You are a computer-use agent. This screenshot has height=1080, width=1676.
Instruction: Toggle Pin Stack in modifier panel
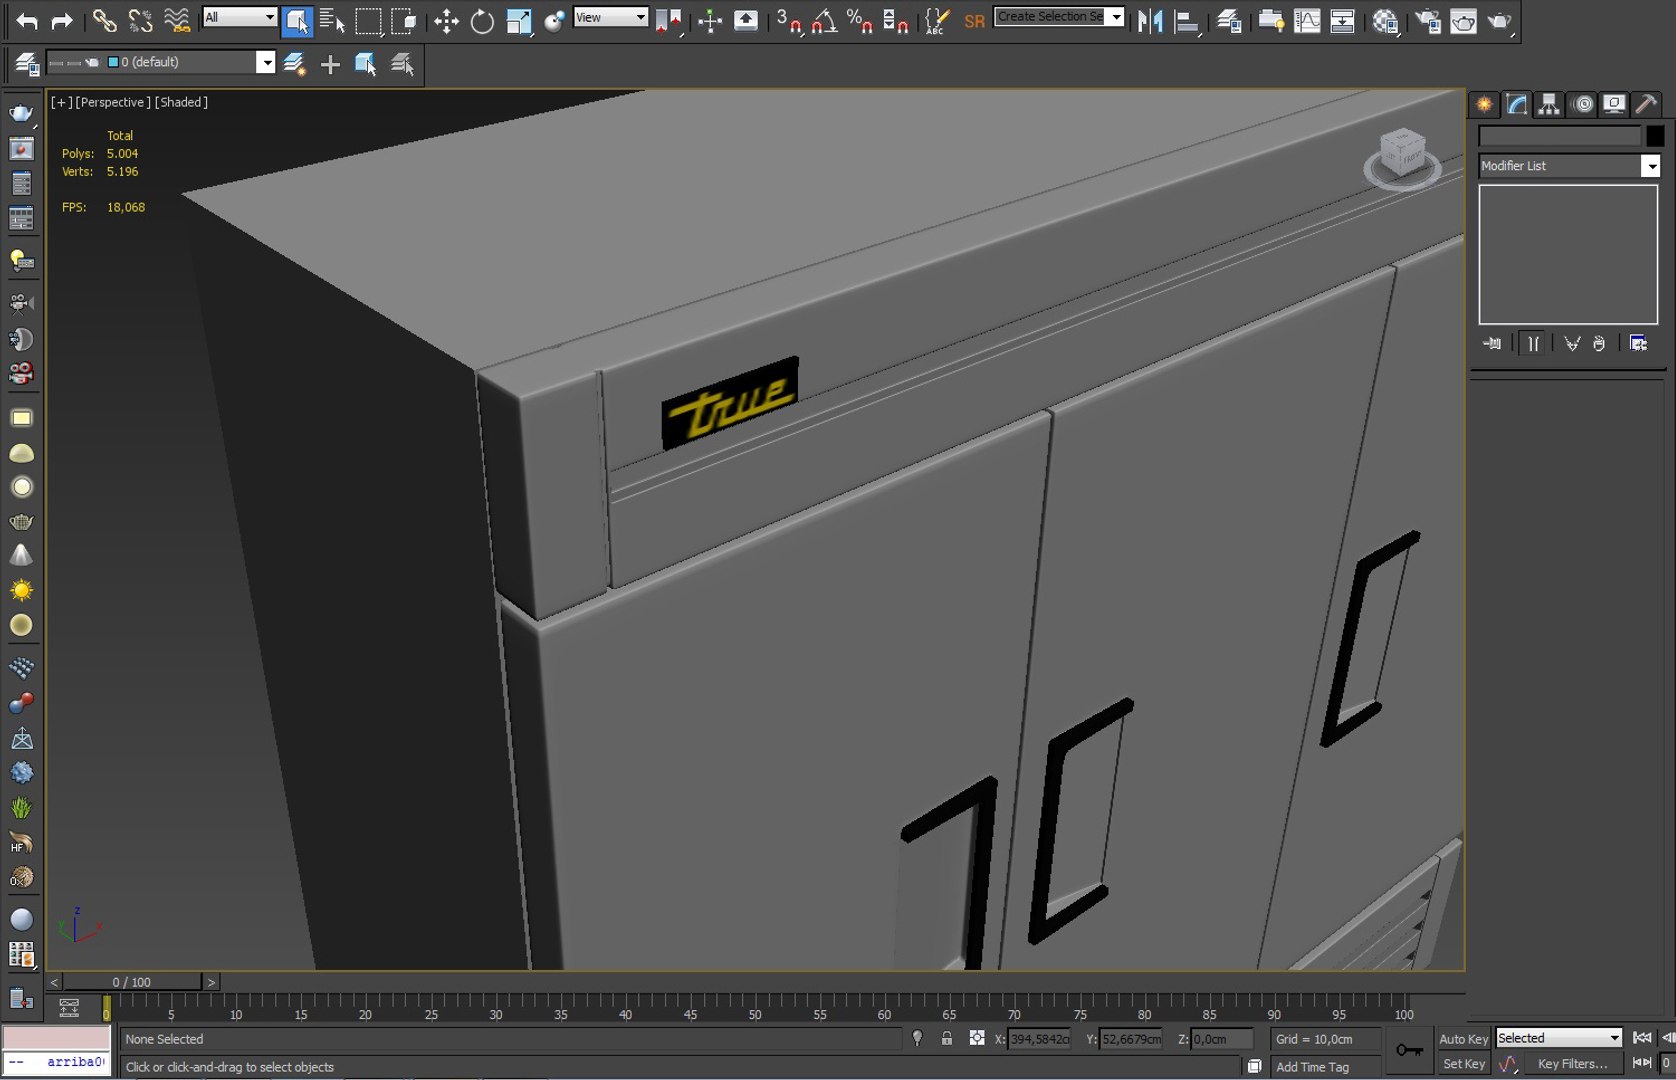pyautogui.click(x=1492, y=344)
